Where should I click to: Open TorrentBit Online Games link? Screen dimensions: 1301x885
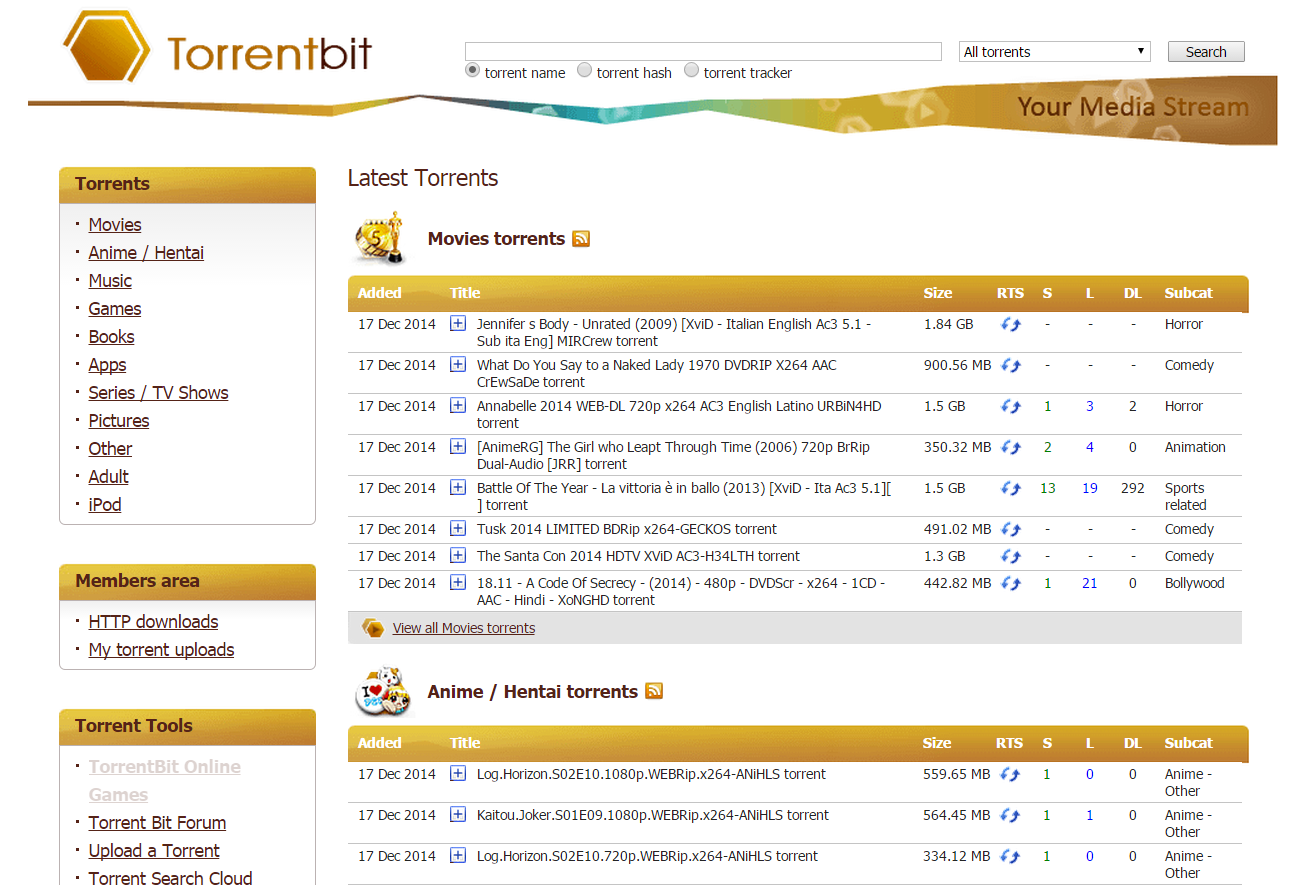165,781
